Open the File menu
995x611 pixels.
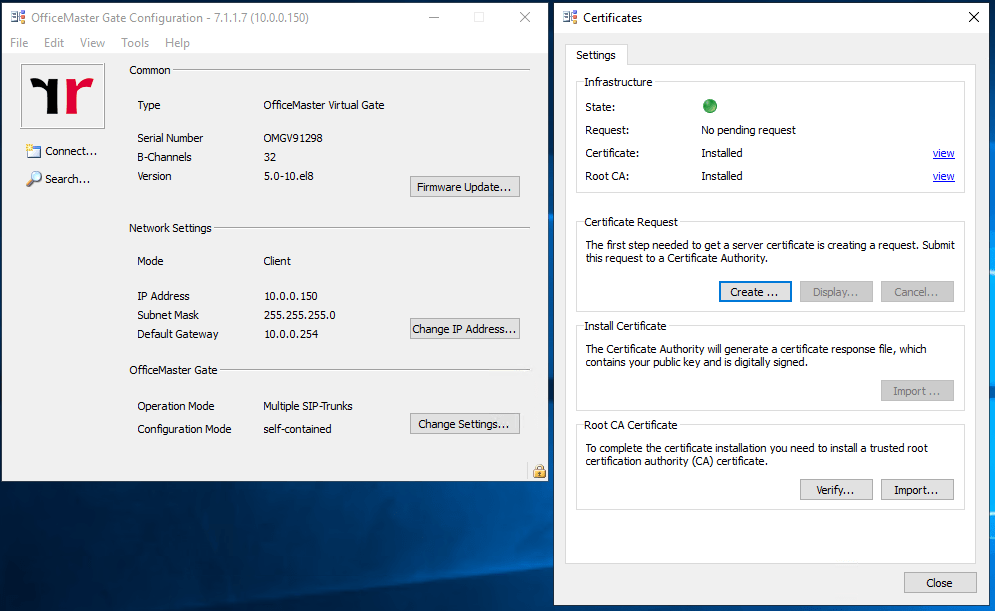19,43
